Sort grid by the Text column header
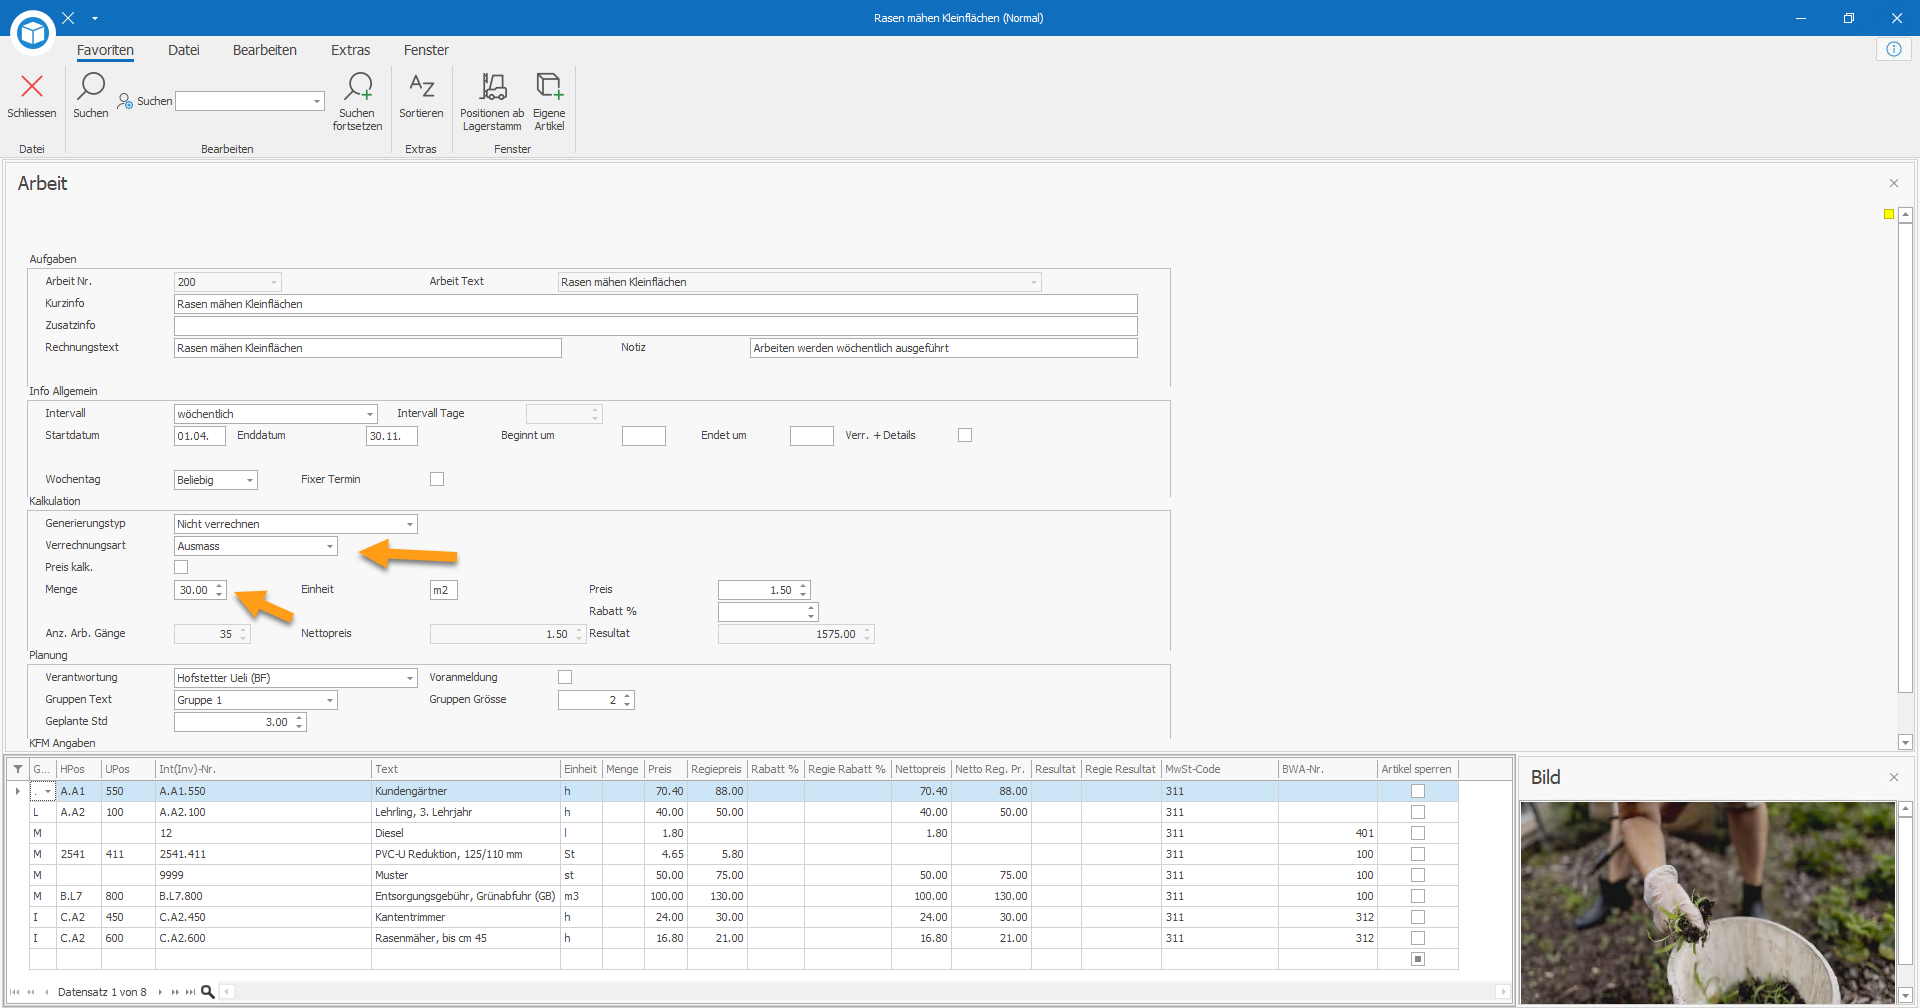The image size is (1920, 1008). [466, 769]
